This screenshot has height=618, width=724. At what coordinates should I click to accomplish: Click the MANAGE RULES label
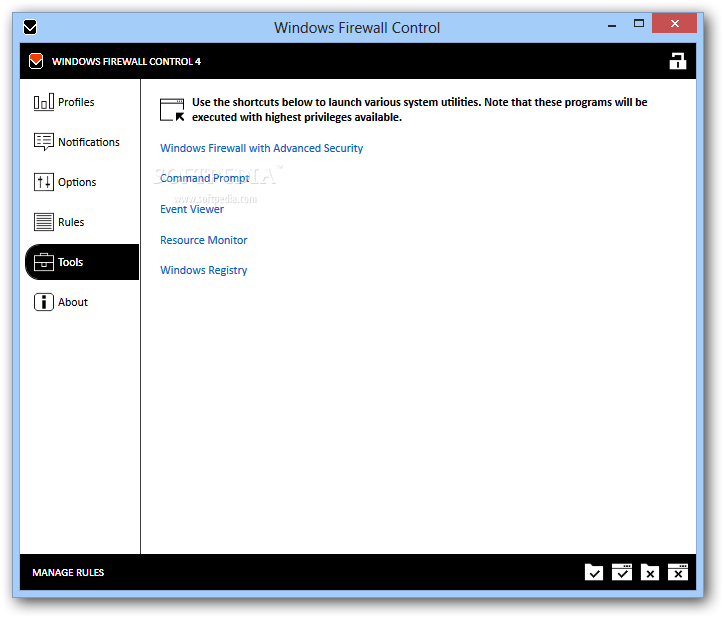(x=68, y=573)
